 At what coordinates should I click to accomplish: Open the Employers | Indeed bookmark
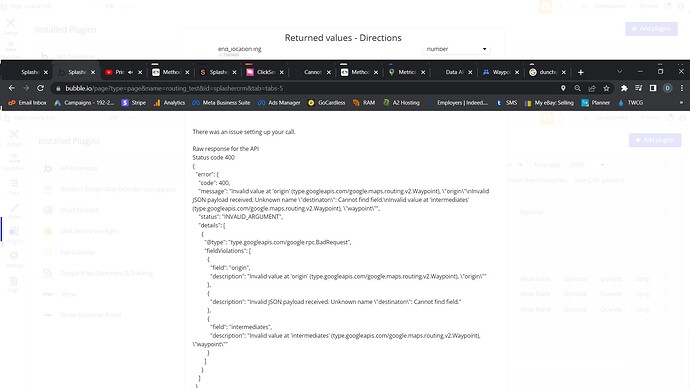tap(457, 102)
